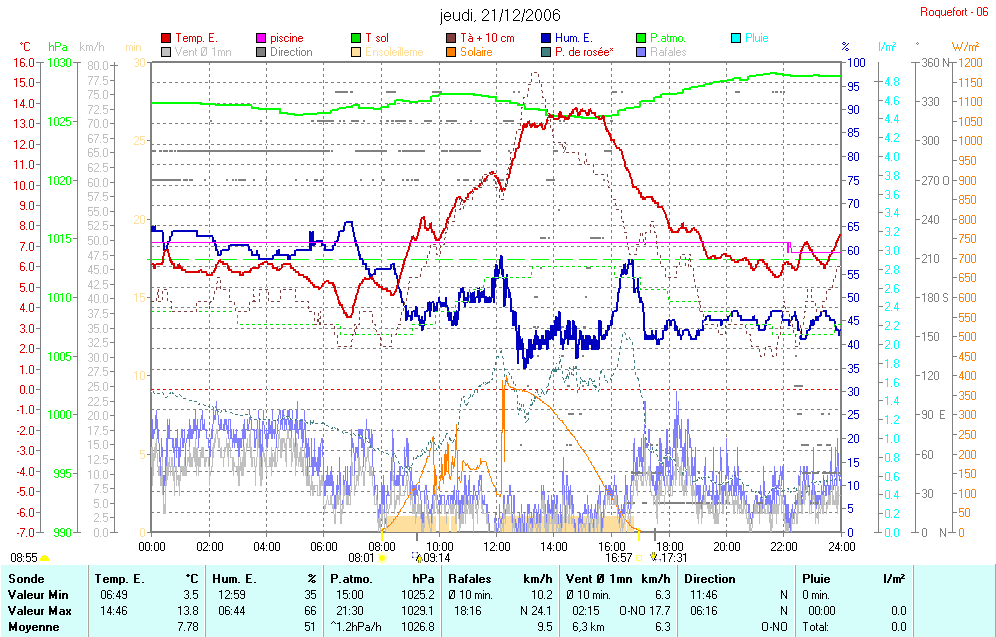This screenshot has height=637, width=996.
Task: Click the pressure trend ^1.2hPa/h
Action: (356, 627)
